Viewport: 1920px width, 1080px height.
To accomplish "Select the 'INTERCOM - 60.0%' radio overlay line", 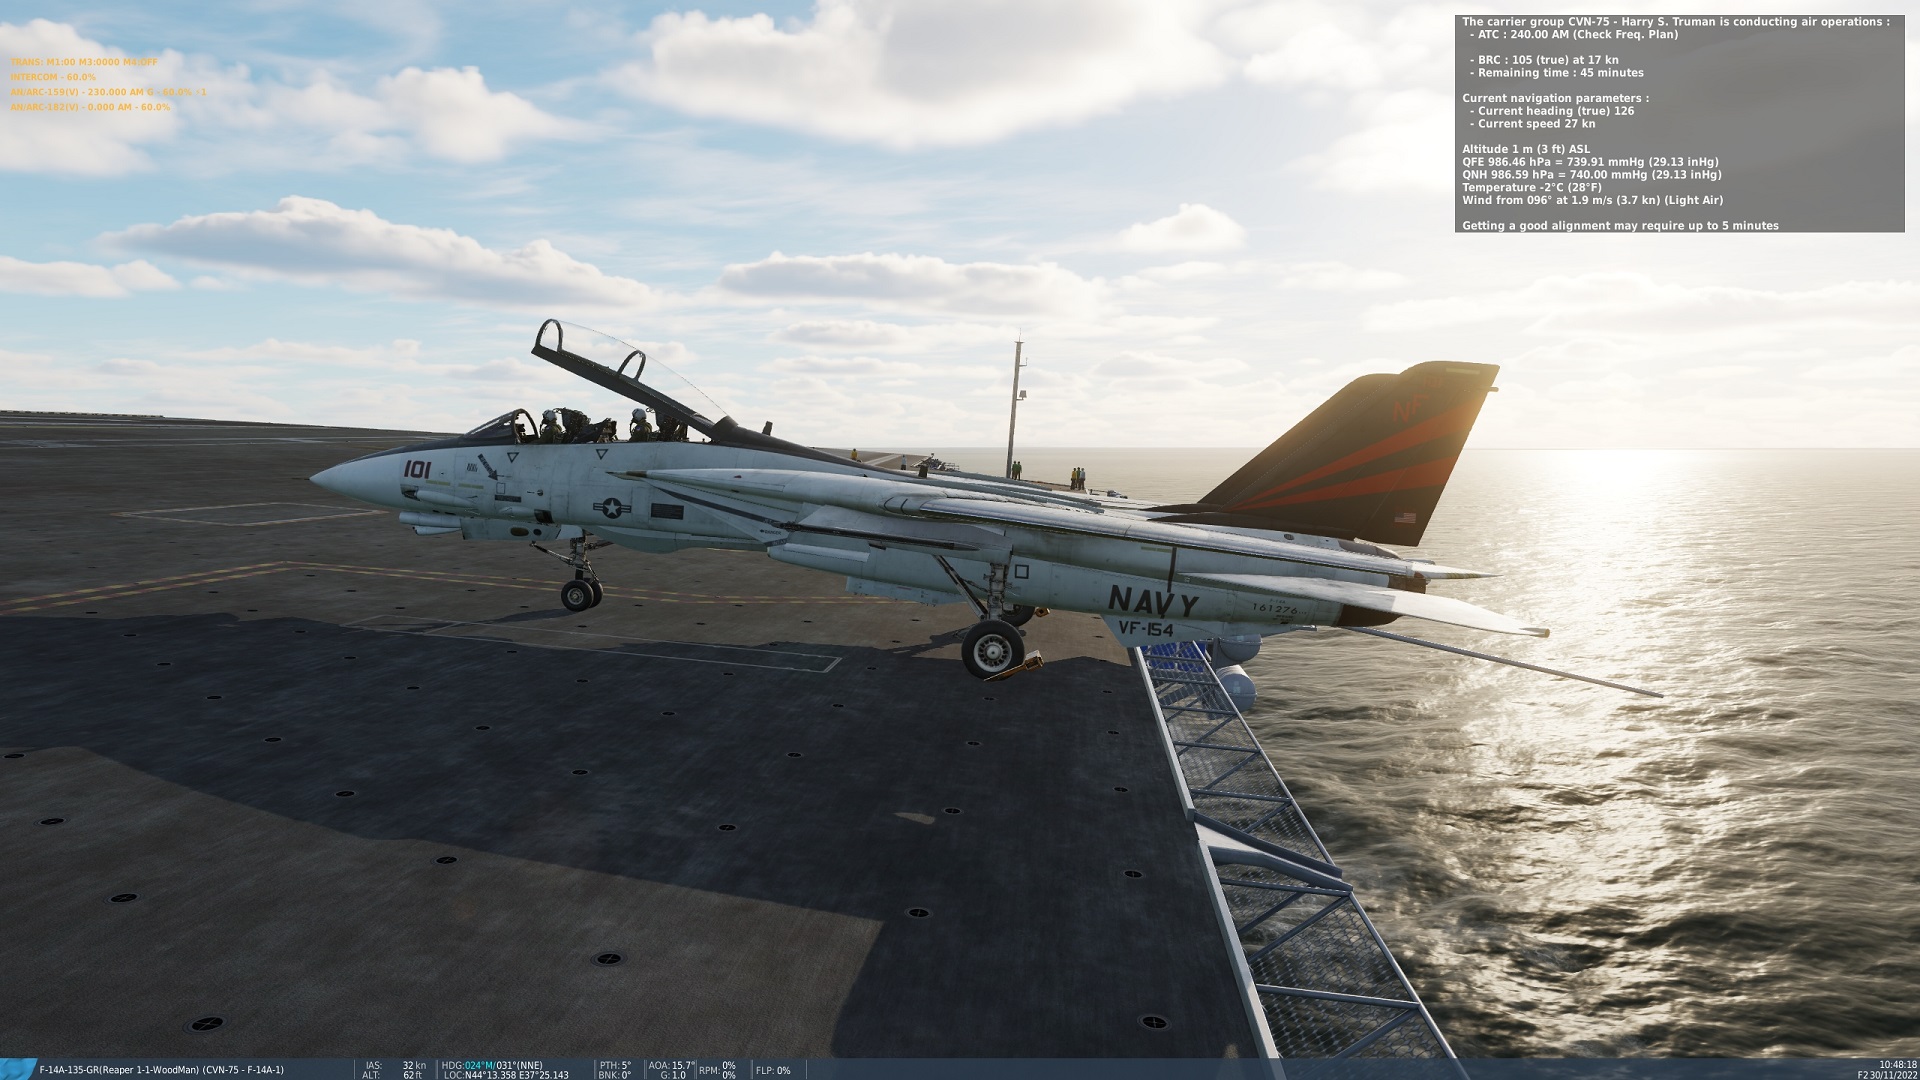I will click(x=53, y=77).
